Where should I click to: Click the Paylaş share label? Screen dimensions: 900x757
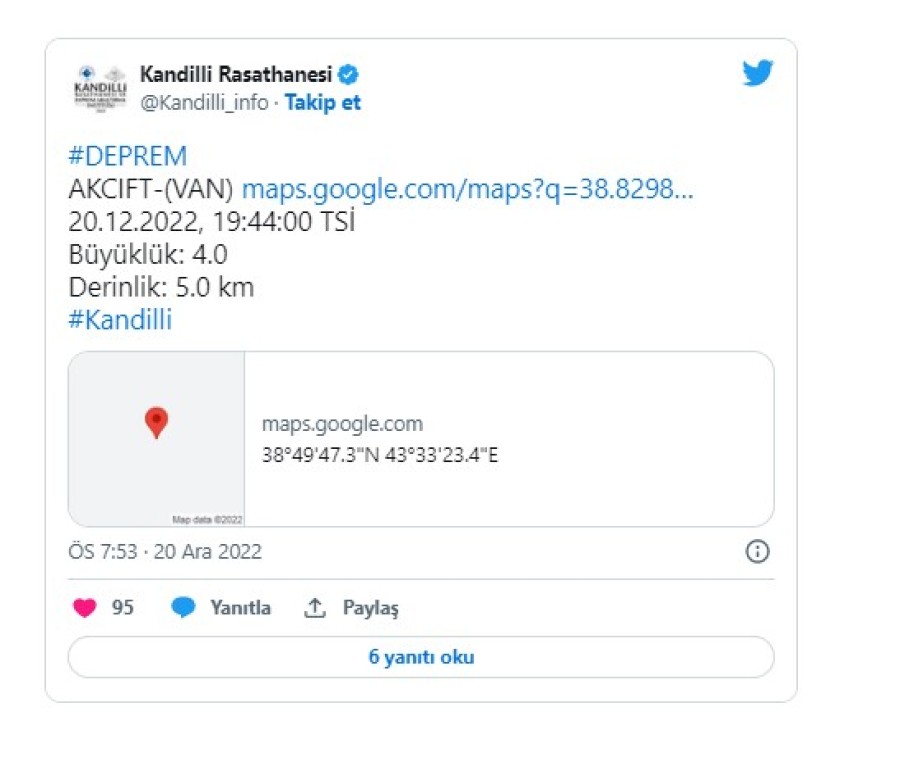[x=371, y=608]
